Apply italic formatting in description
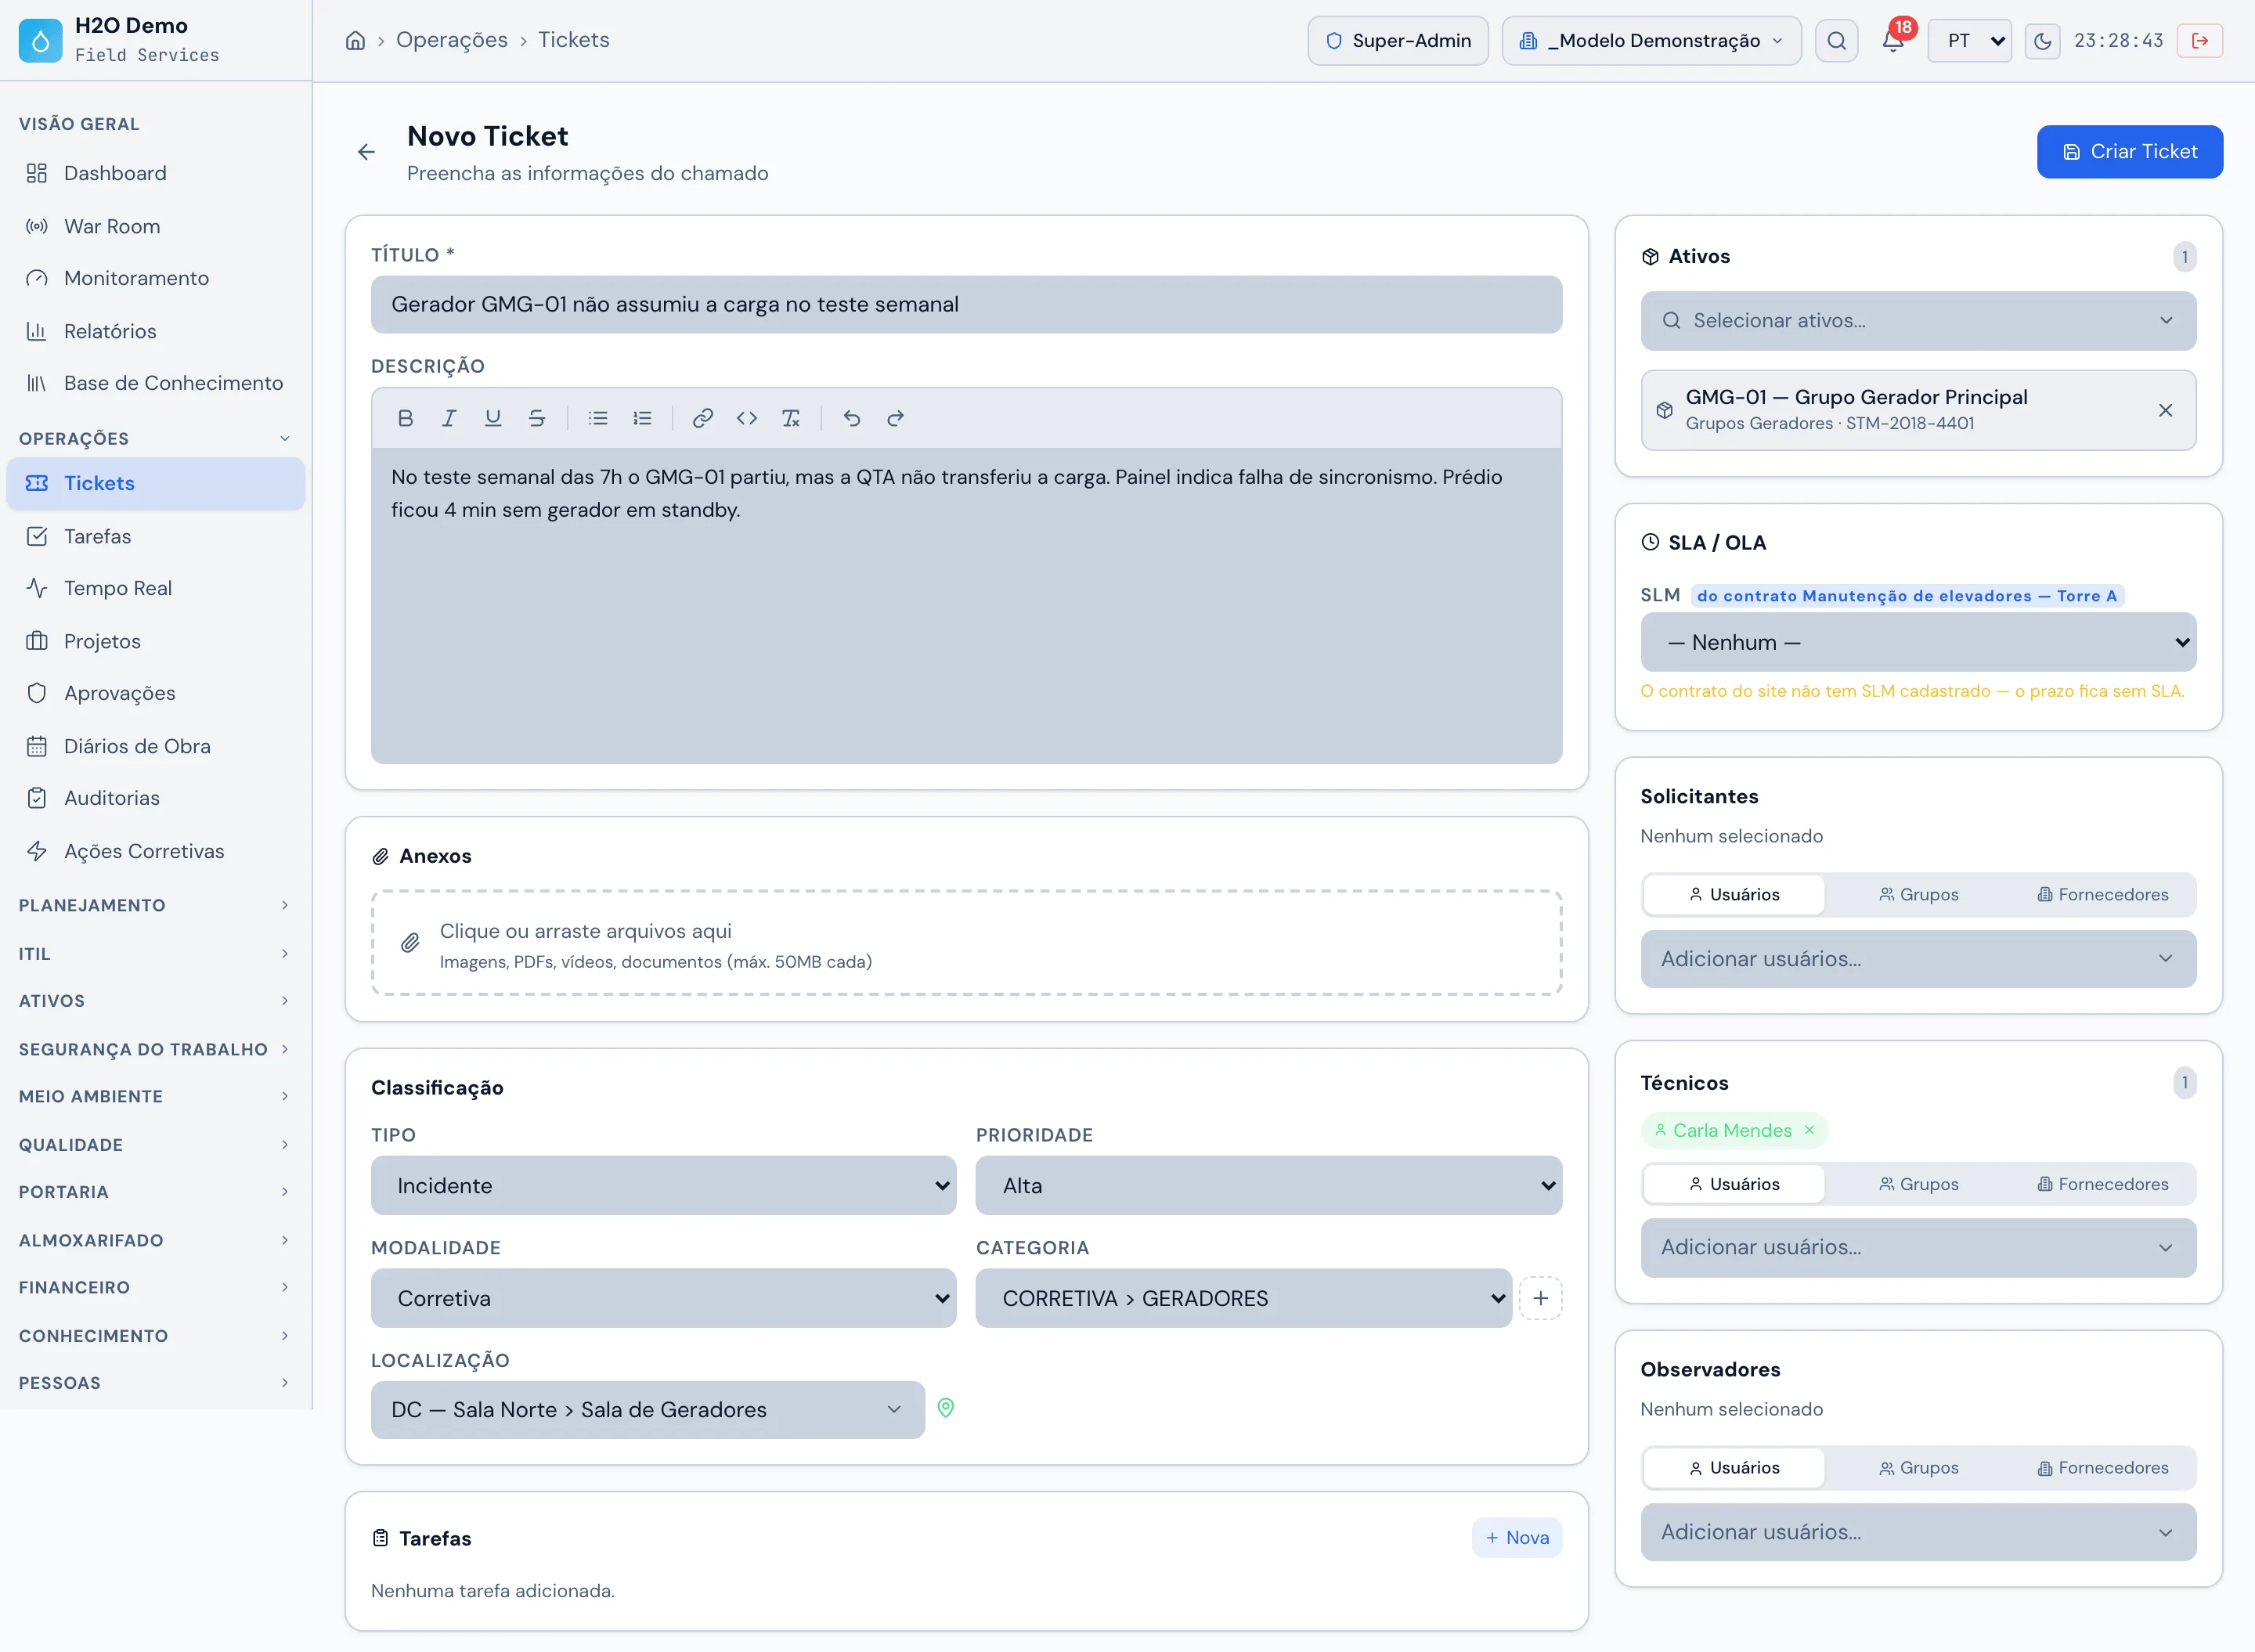The width and height of the screenshot is (2255, 1652). (449, 418)
